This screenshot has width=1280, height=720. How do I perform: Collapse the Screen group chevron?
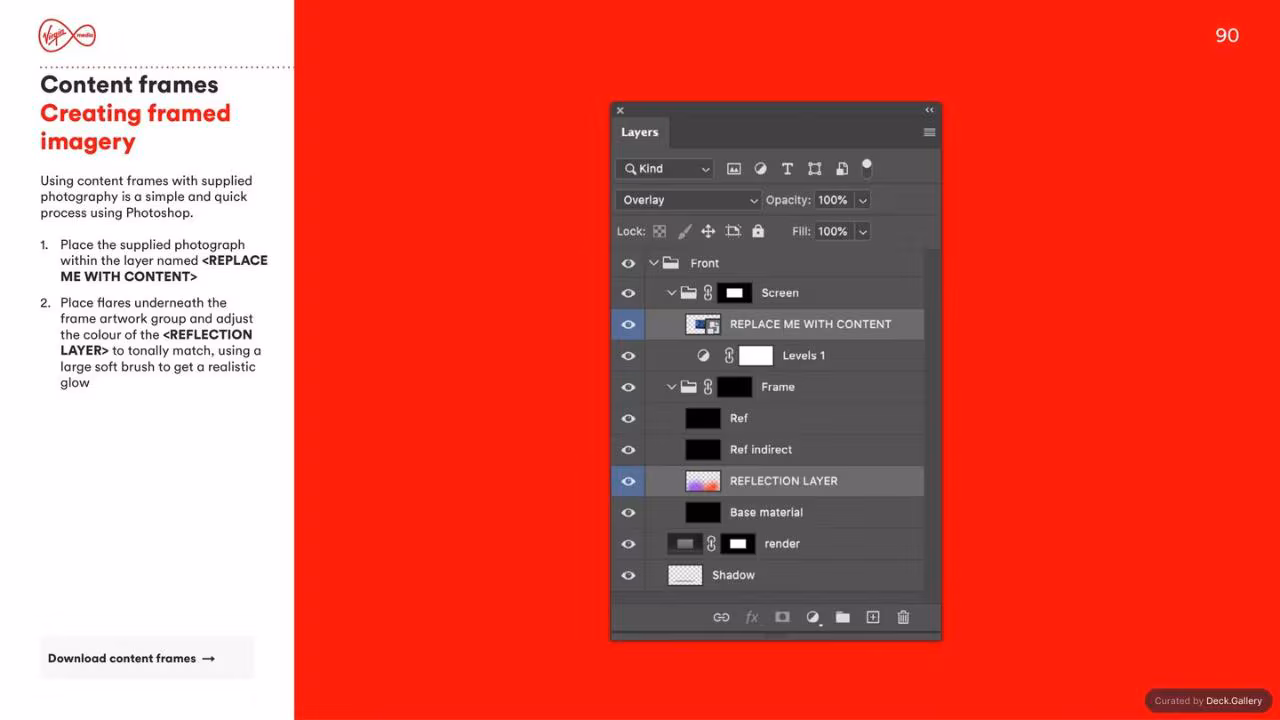[672, 293]
